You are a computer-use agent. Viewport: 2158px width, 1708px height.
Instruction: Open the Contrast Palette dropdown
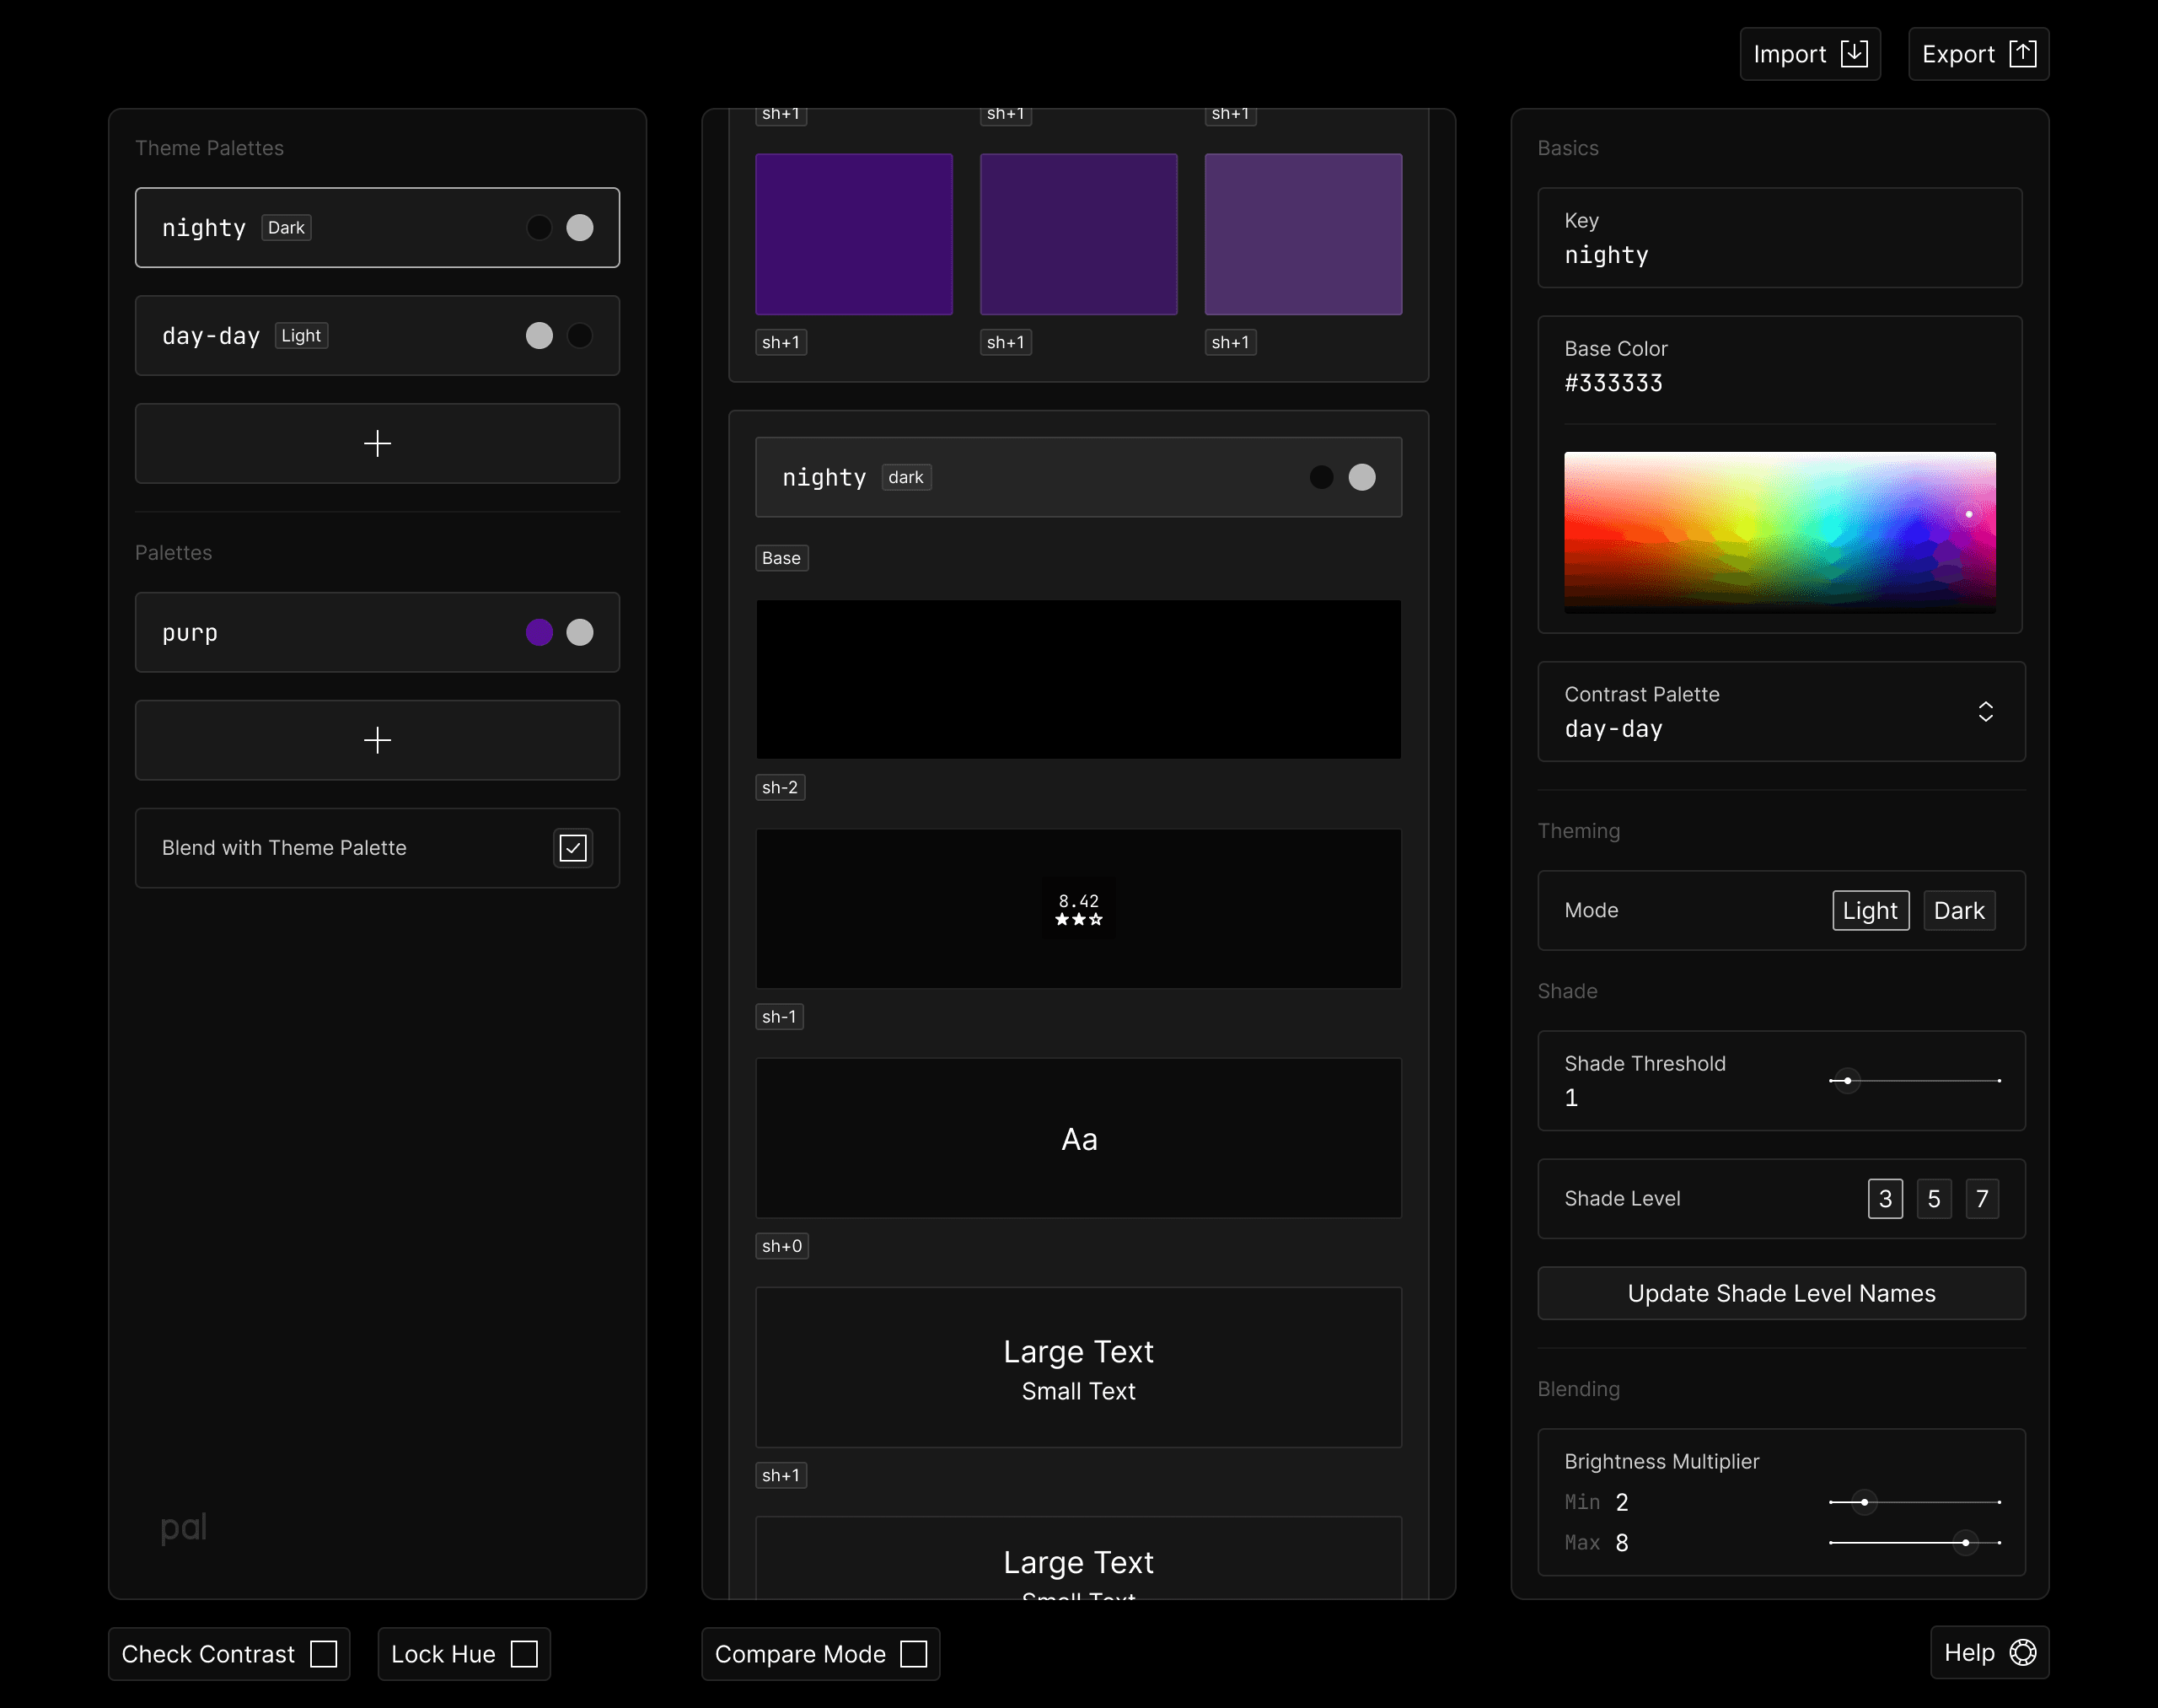[x=1781, y=712]
